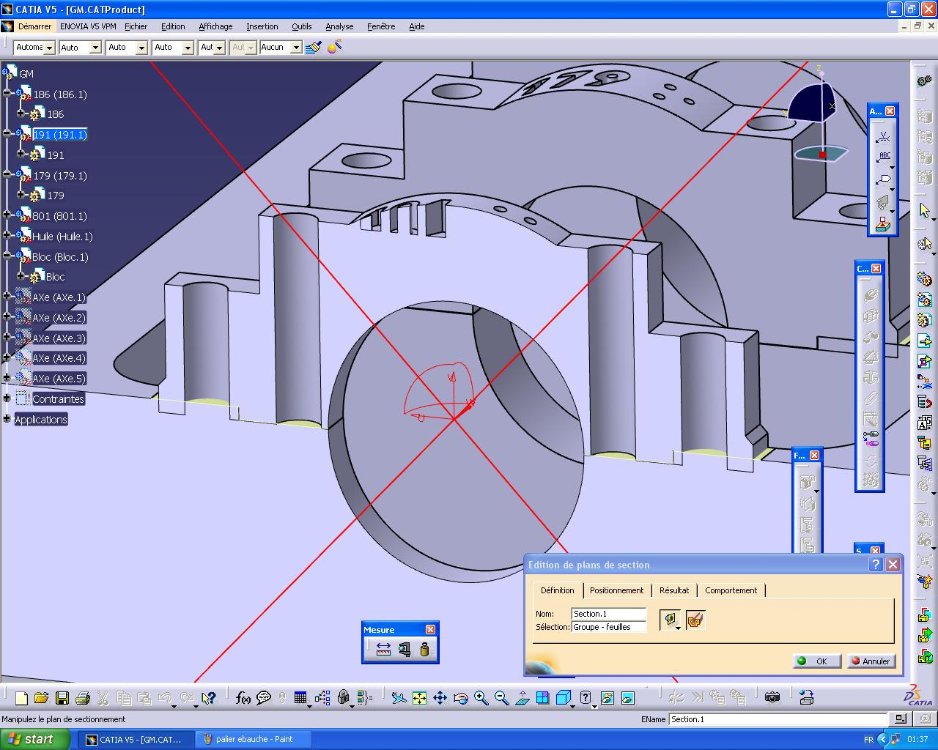Select the Définition tab
This screenshot has width=938, height=750.
coord(557,590)
